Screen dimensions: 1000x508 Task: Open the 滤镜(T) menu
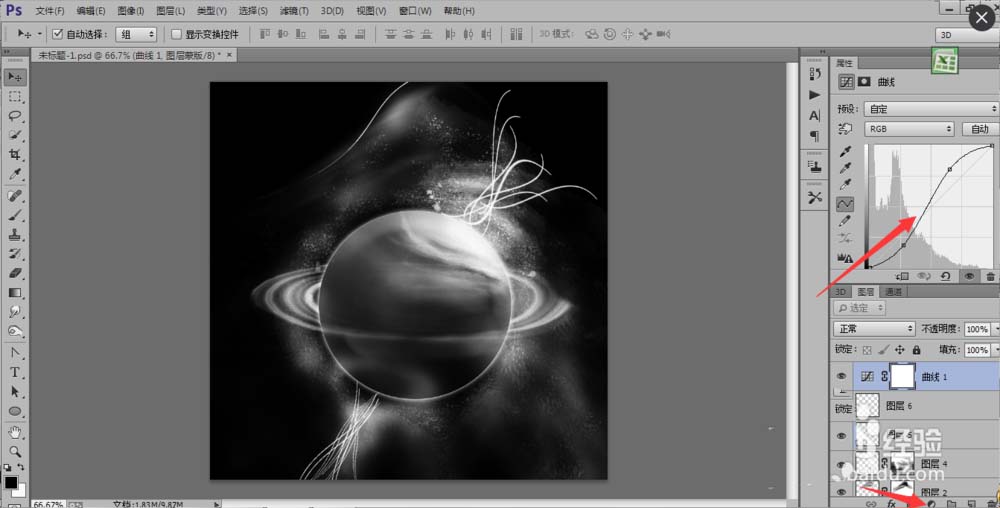point(294,11)
